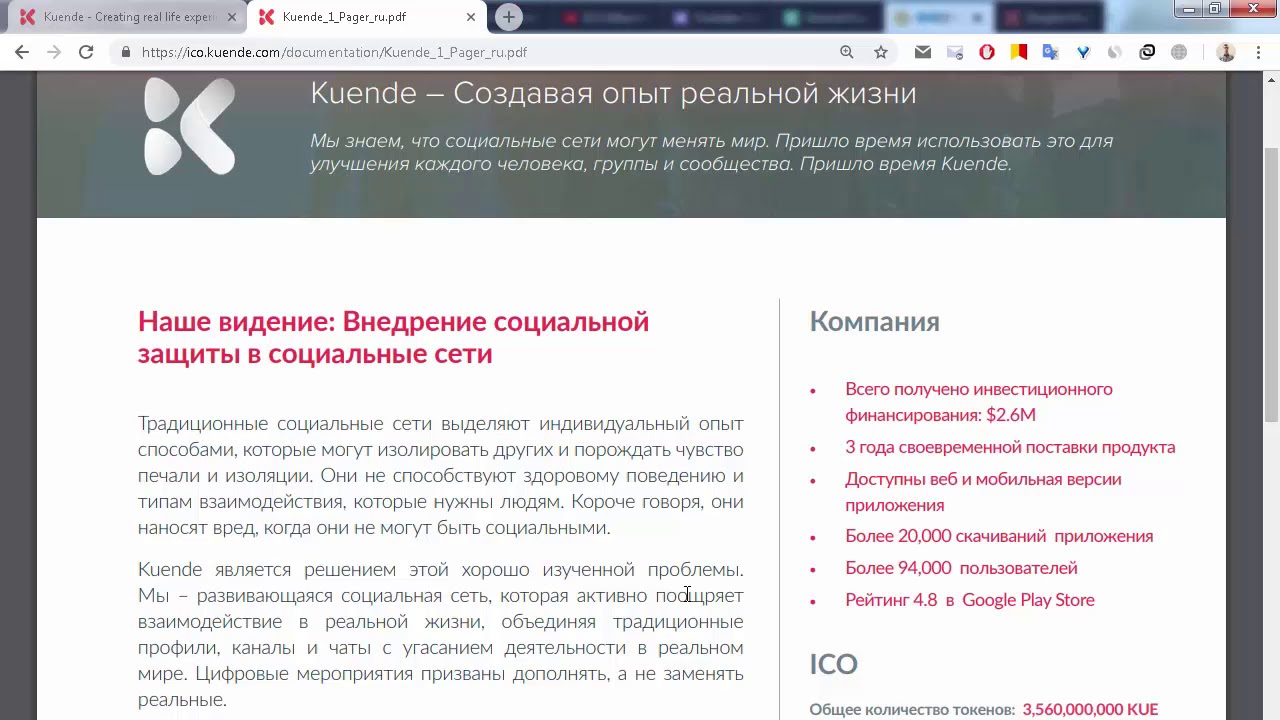The height and width of the screenshot is (720, 1280).
Task: Open the dark envelope mail extension
Action: pyautogui.click(x=923, y=52)
